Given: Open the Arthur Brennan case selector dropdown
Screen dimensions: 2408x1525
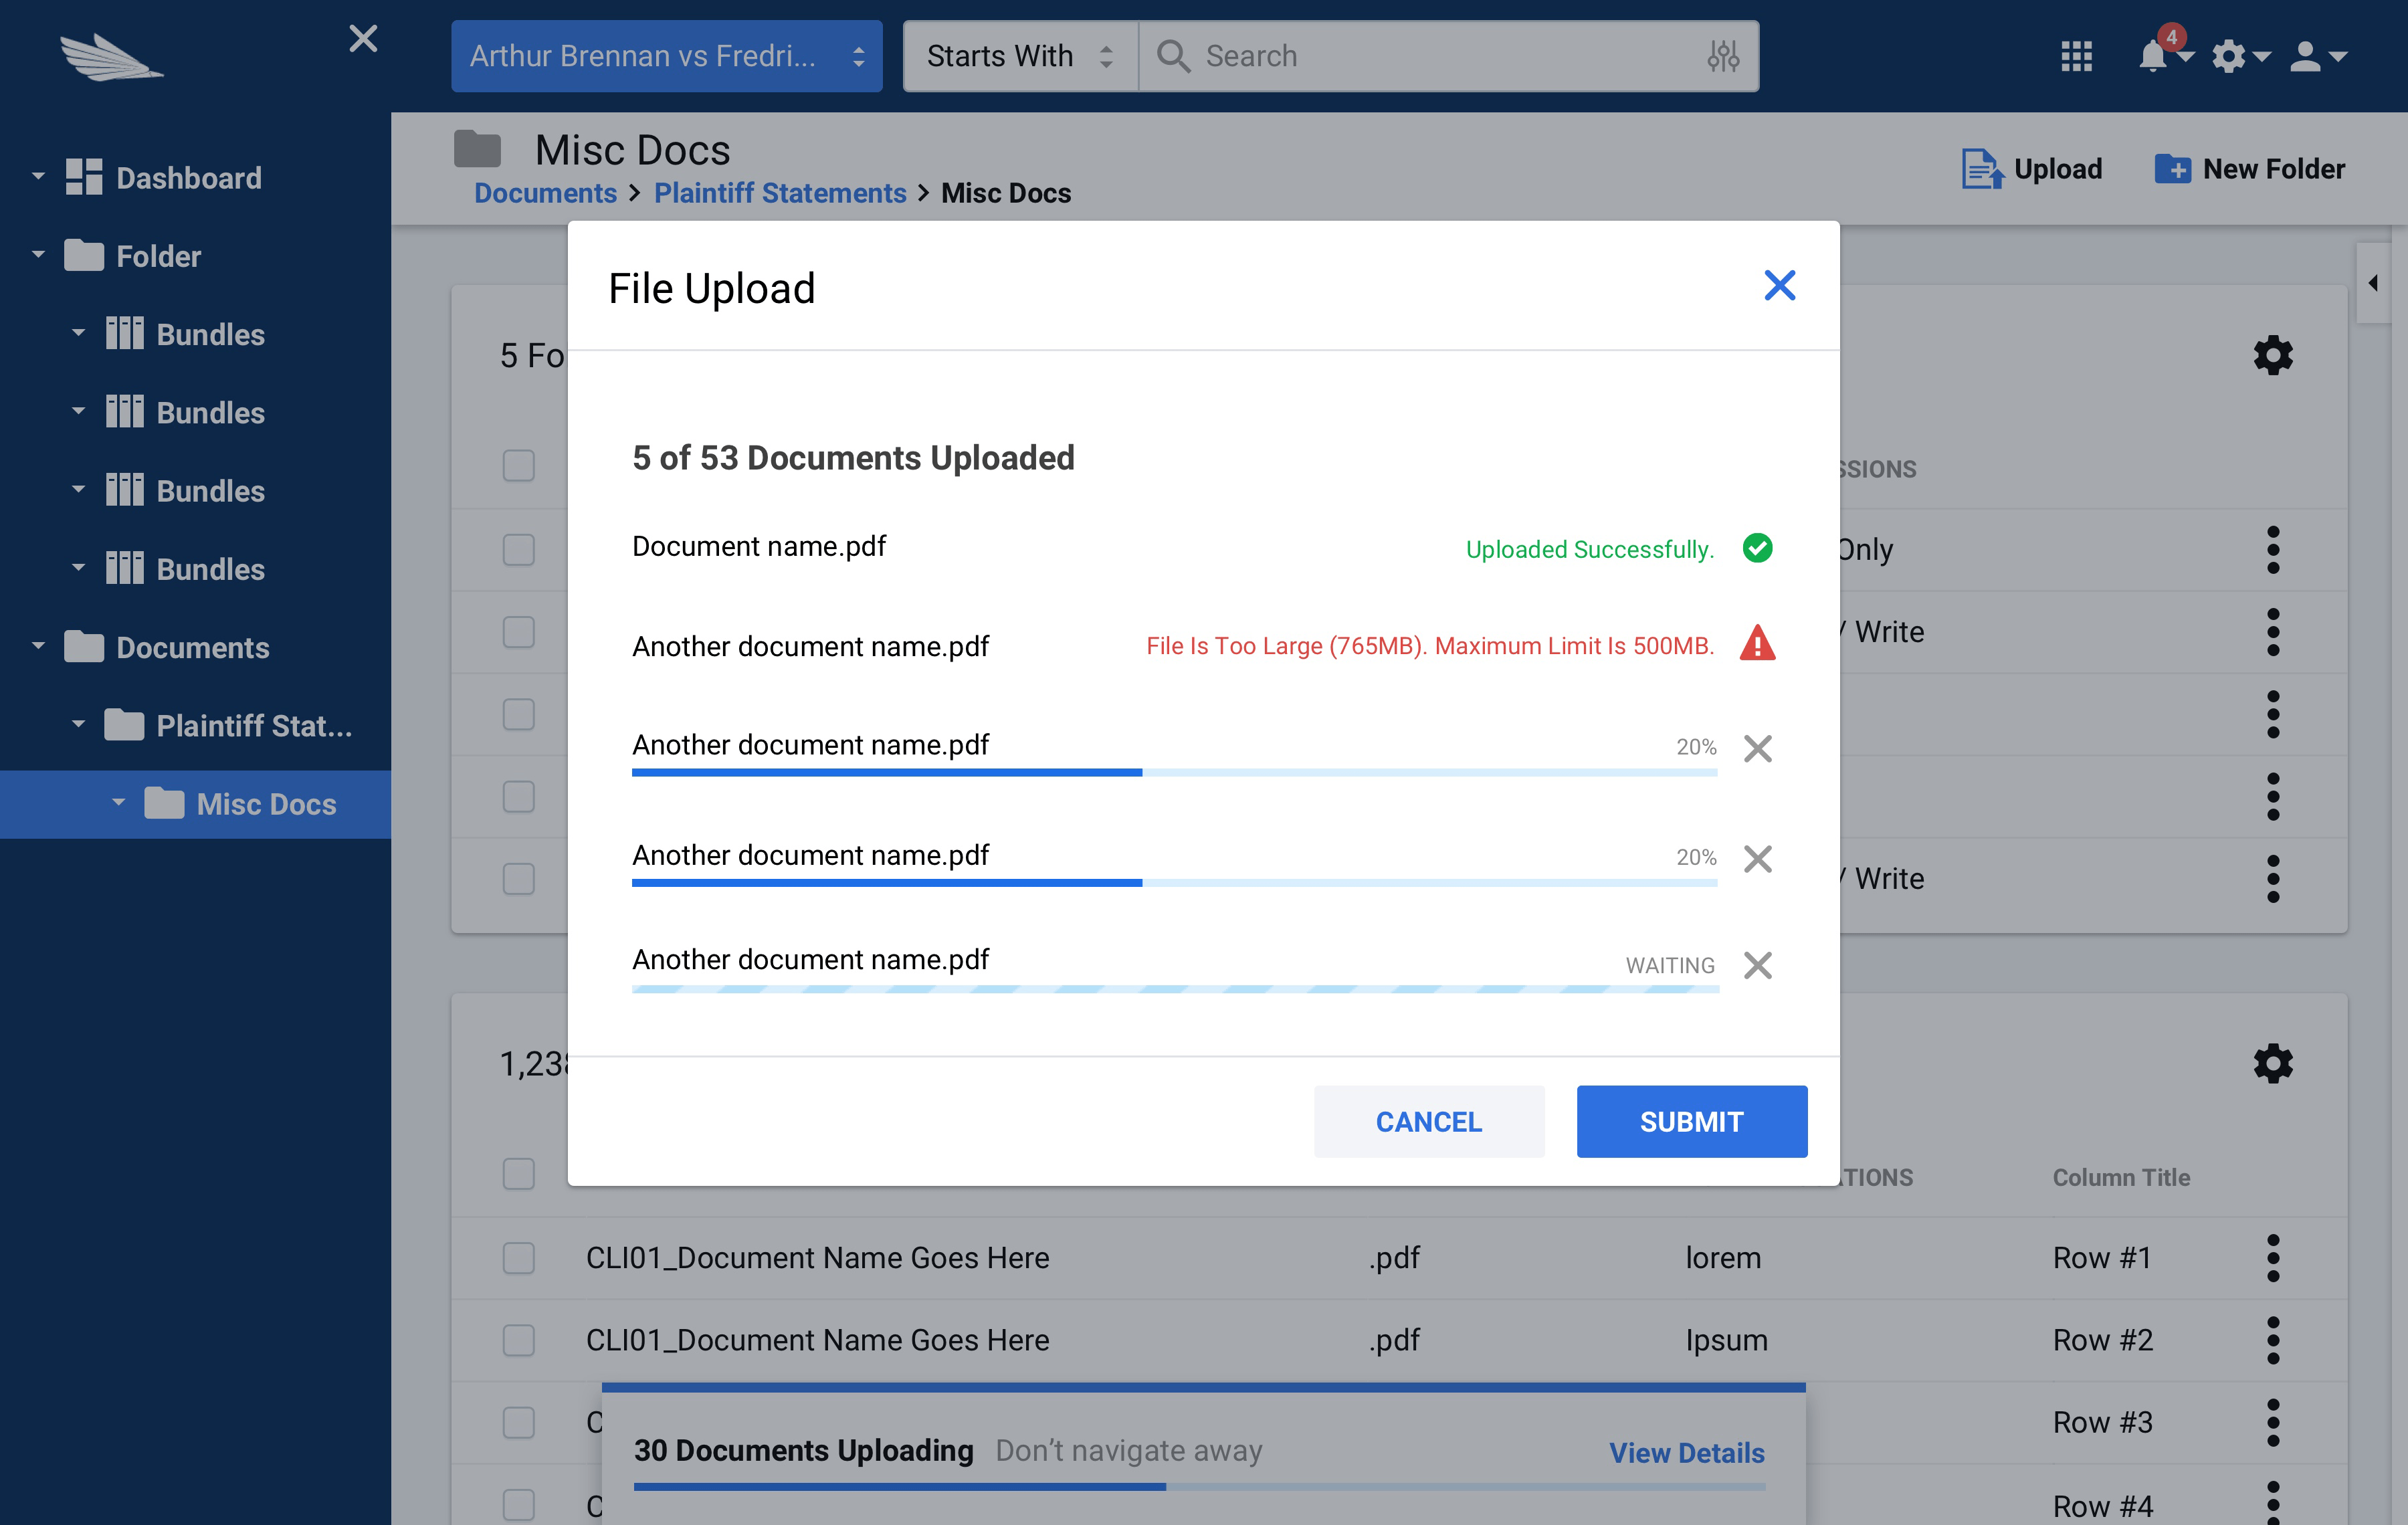Looking at the screenshot, I should (666, 56).
